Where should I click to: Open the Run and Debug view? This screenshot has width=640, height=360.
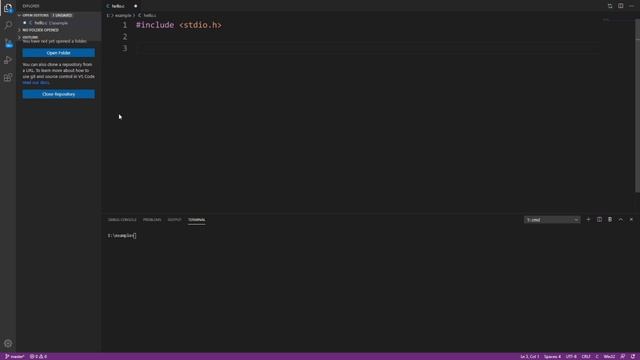click(8, 60)
